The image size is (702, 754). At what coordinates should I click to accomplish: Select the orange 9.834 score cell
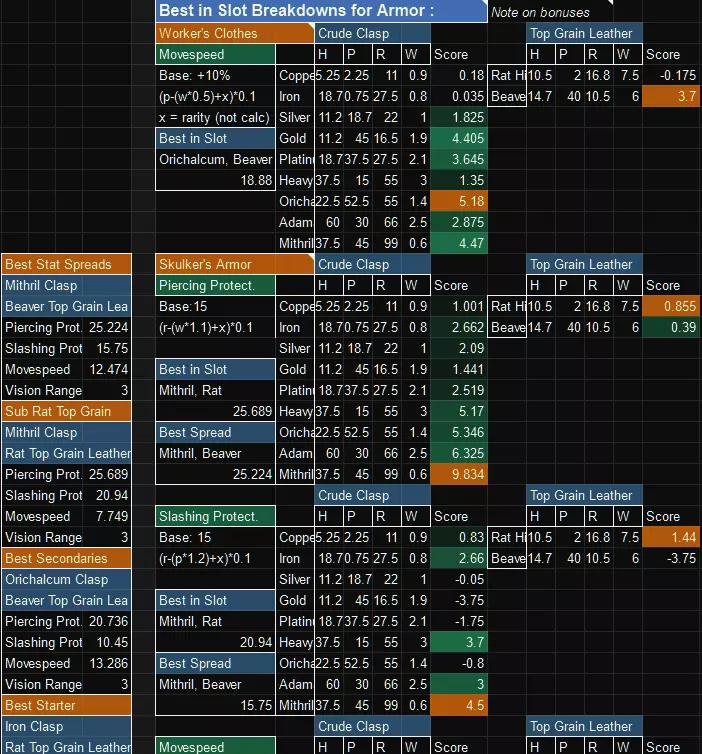click(459, 474)
